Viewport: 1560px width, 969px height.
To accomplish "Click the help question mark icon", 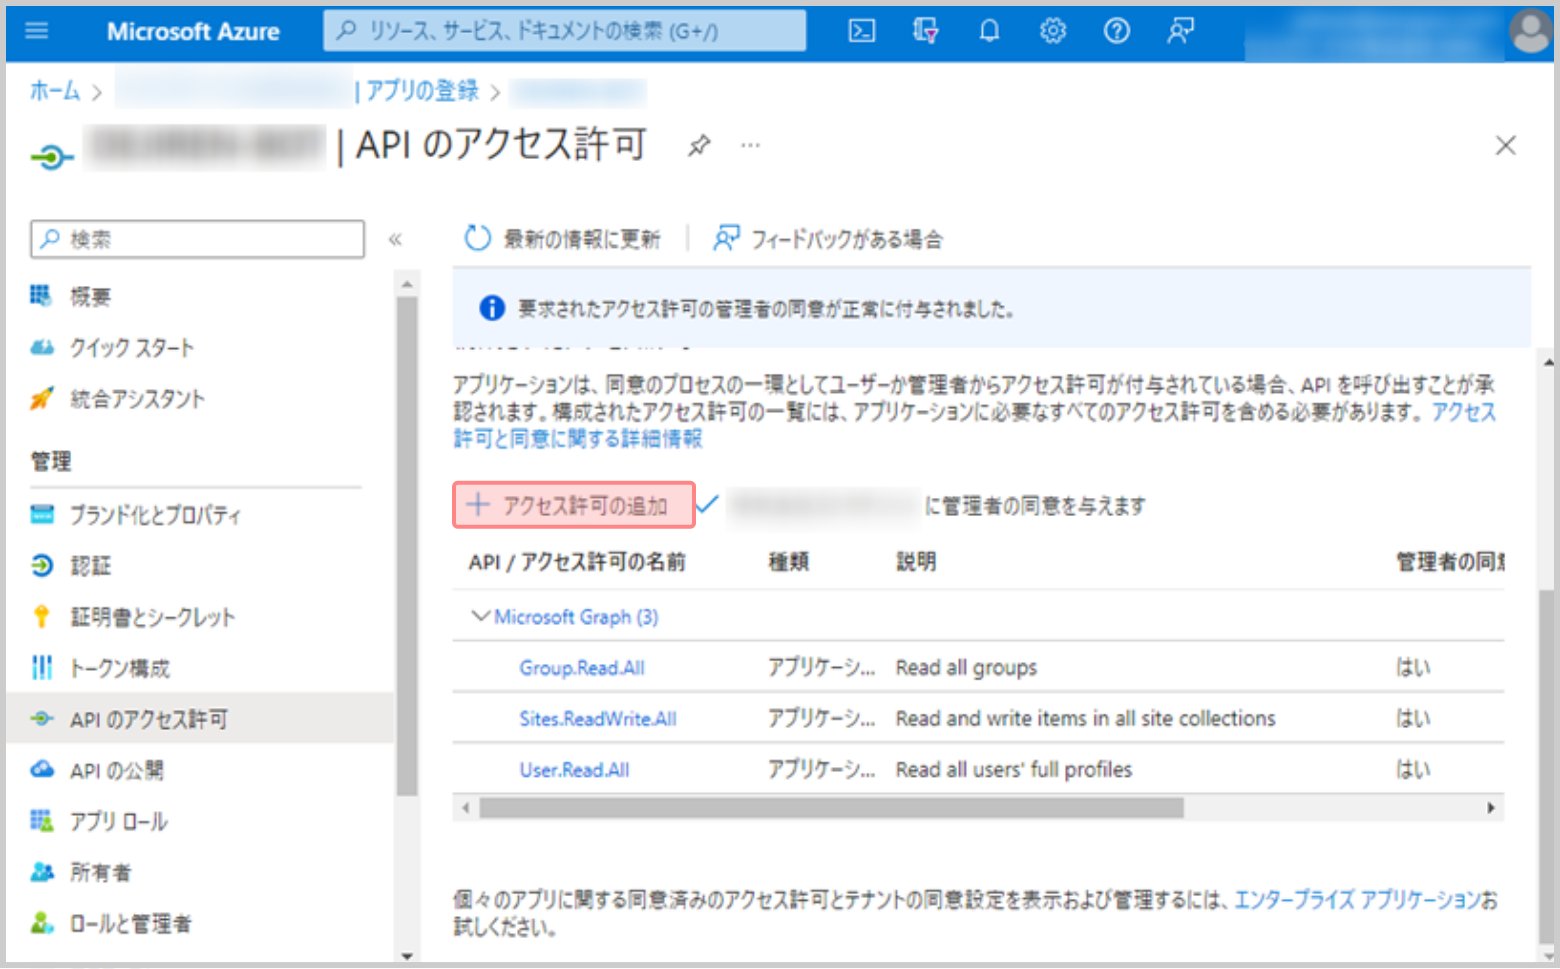I will pos(1116,31).
